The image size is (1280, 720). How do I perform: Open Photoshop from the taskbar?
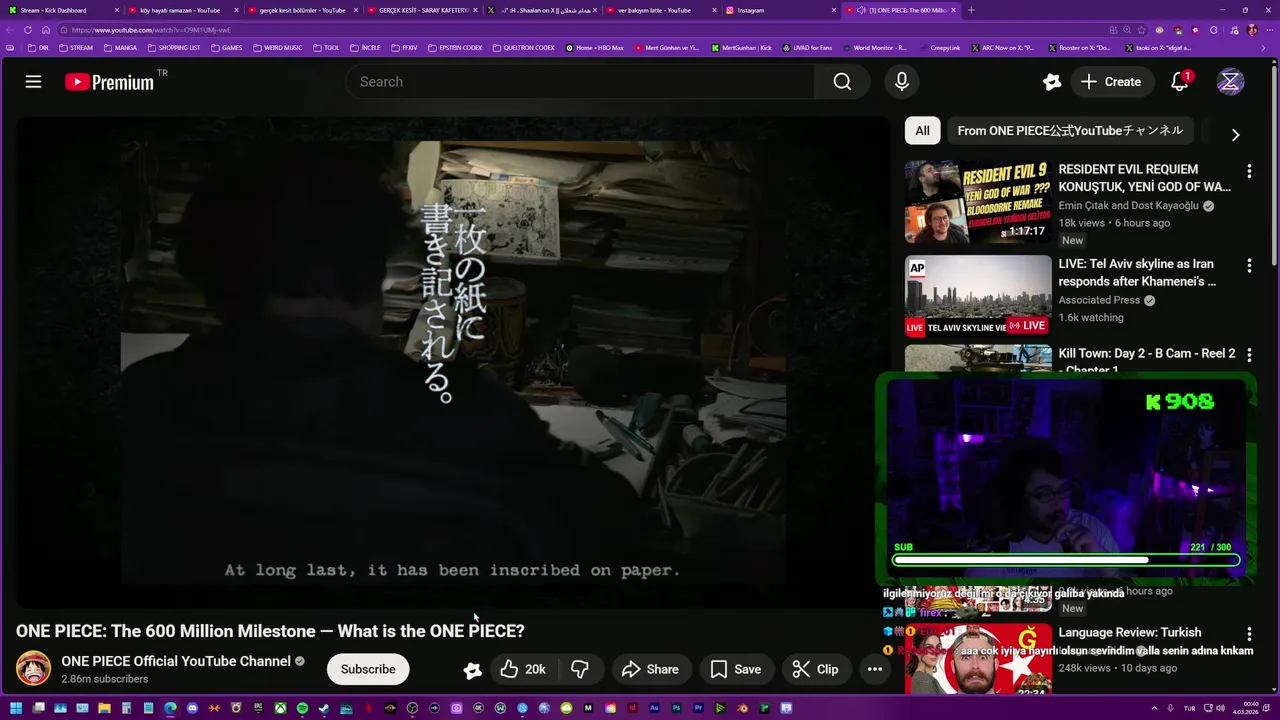pos(676,708)
